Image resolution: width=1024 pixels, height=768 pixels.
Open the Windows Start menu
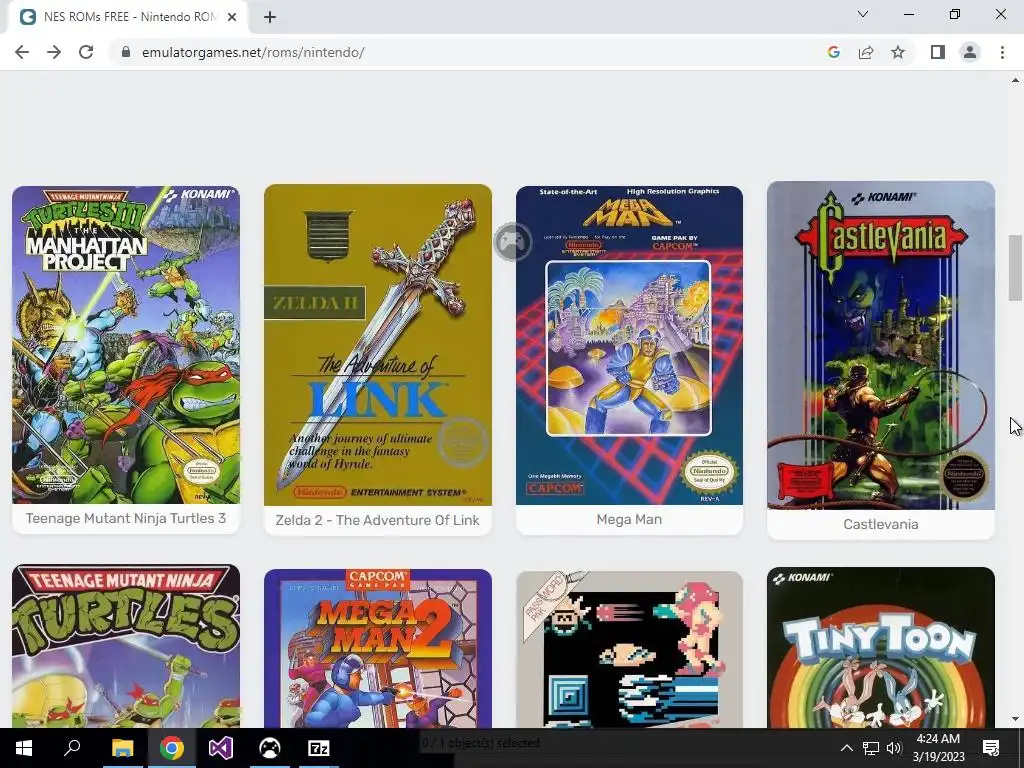tap(24, 748)
